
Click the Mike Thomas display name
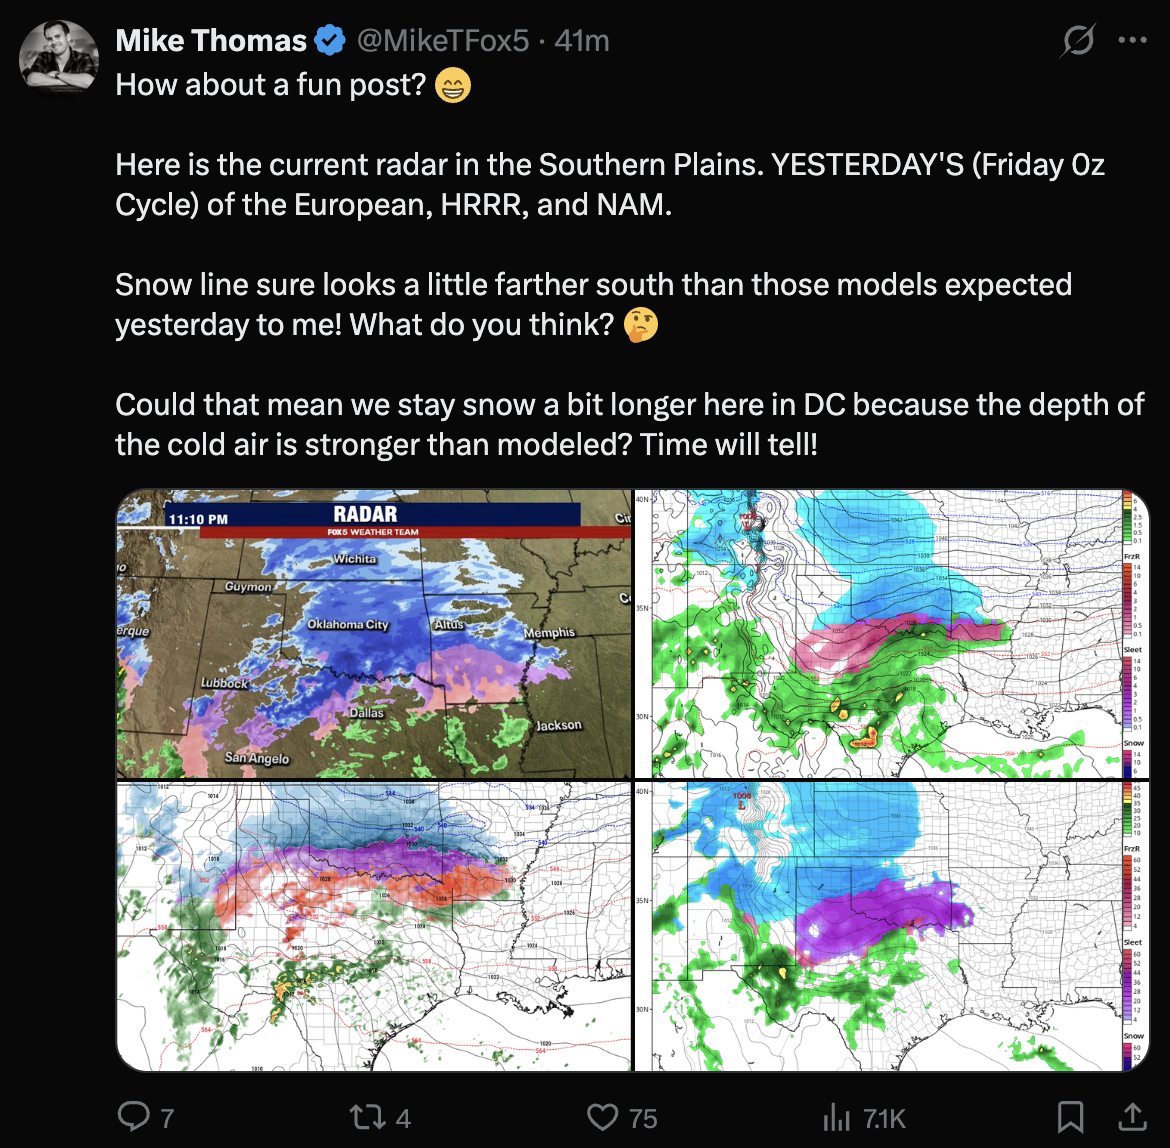[x=211, y=41]
